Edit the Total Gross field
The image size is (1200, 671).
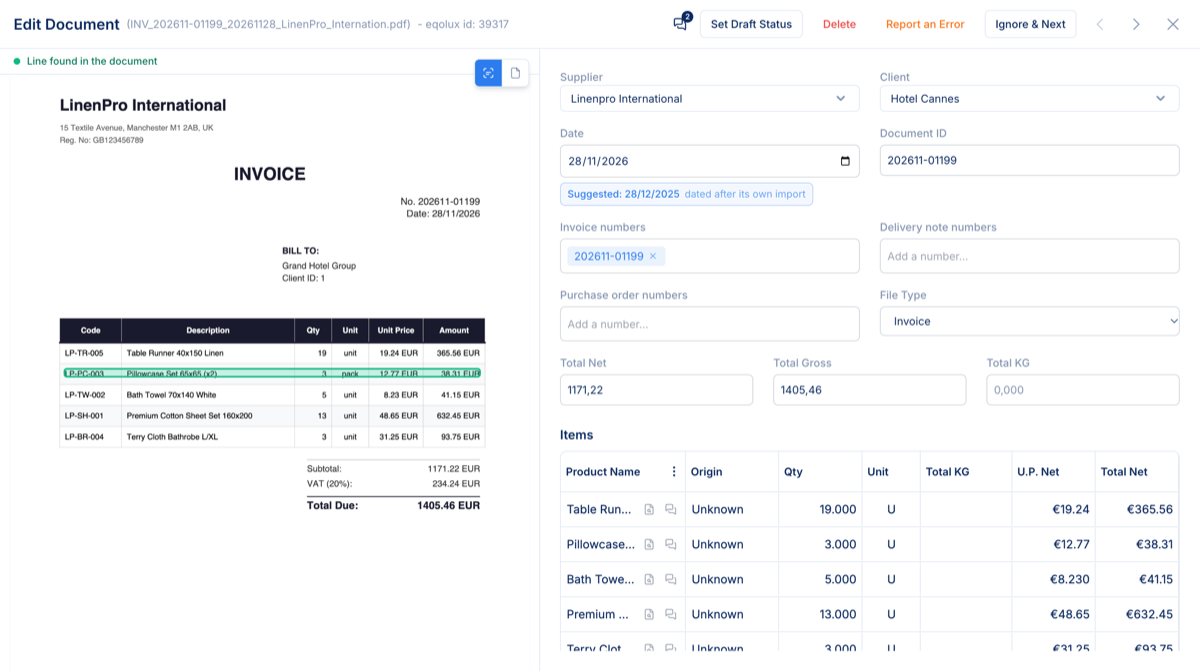click(870, 390)
